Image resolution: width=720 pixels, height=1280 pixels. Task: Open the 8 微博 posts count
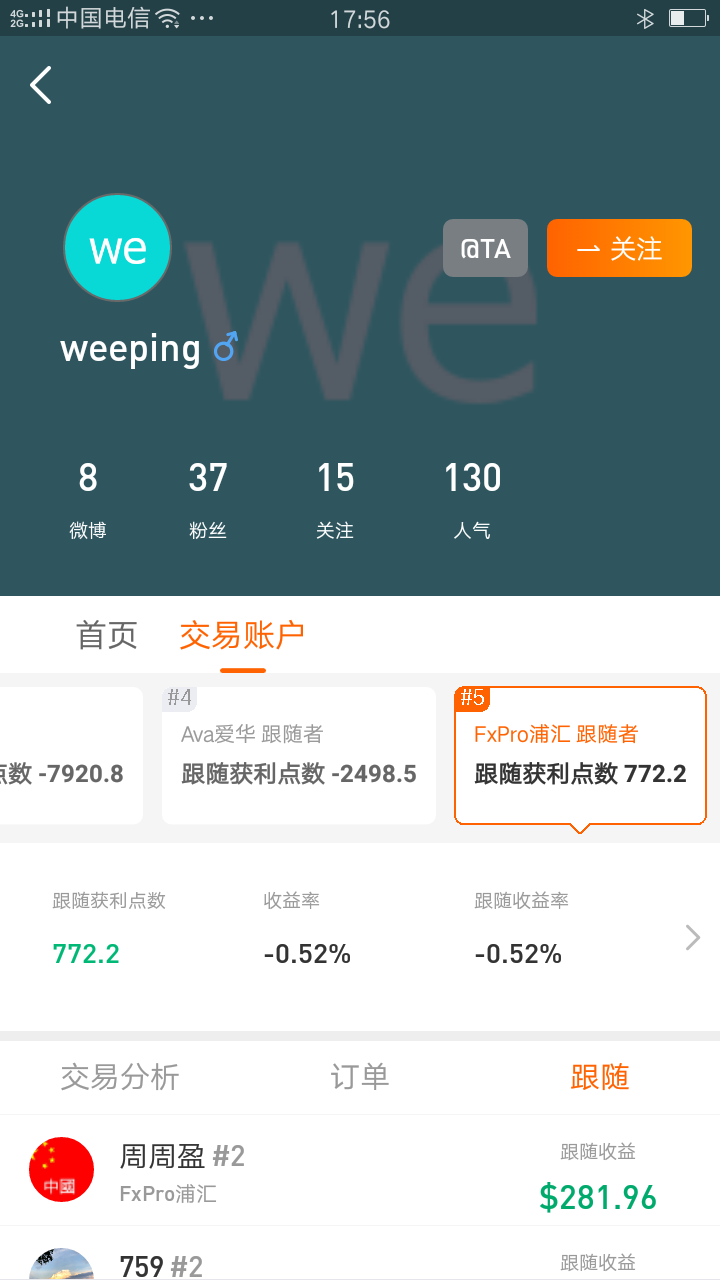point(88,499)
